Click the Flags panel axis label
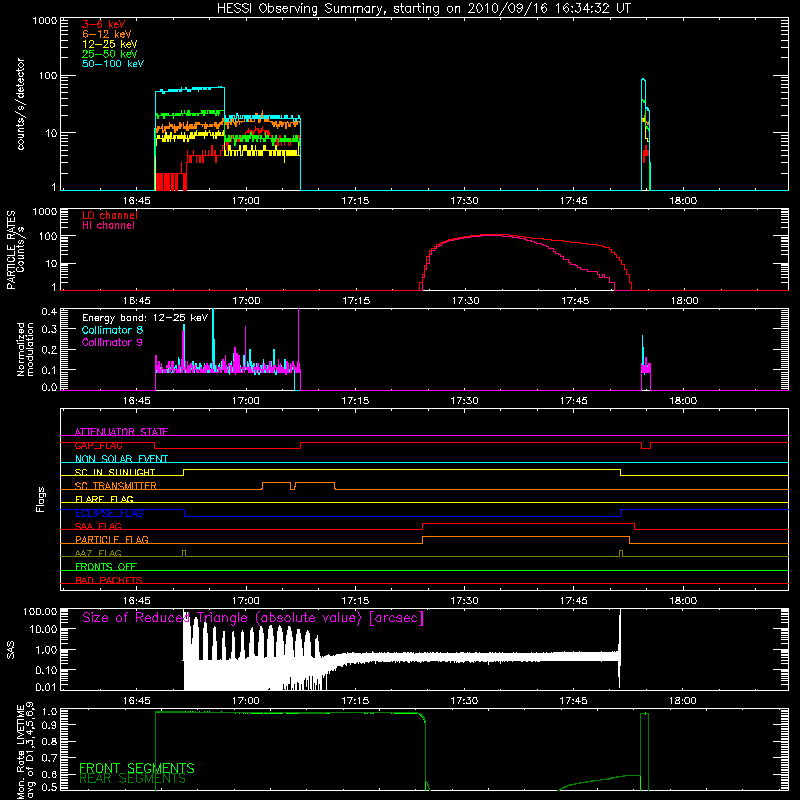 pyautogui.click(x=41, y=499)
